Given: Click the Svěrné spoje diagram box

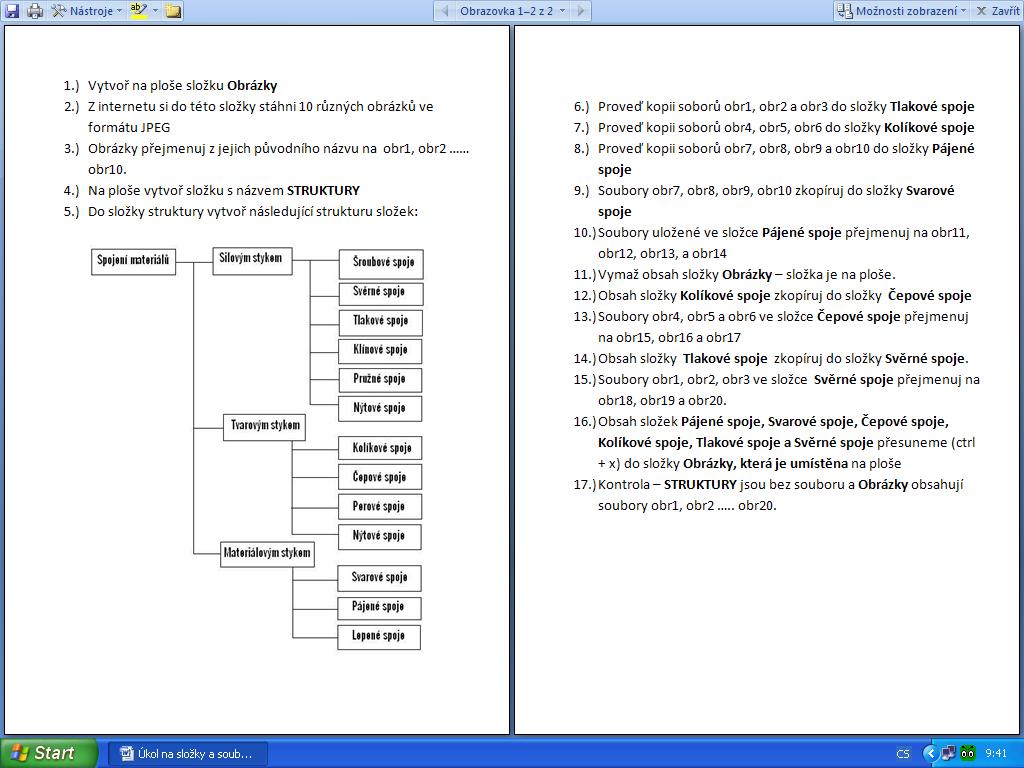Looking at the screenshot, I should (381, 293).
